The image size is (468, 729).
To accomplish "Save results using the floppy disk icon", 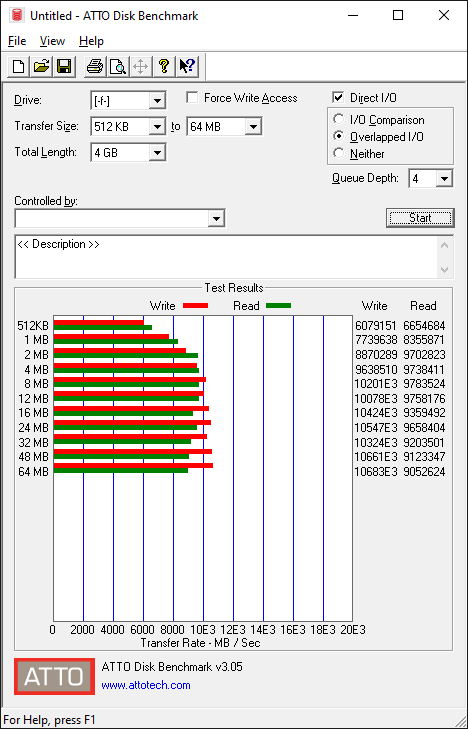I will [x=64, y=66].
